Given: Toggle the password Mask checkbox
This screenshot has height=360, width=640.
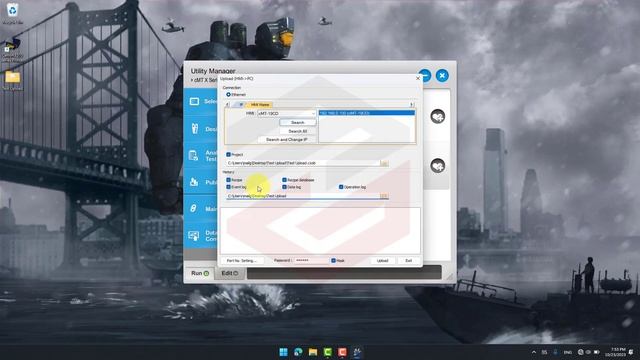Looking at the screenshot, I should [333, 260].
